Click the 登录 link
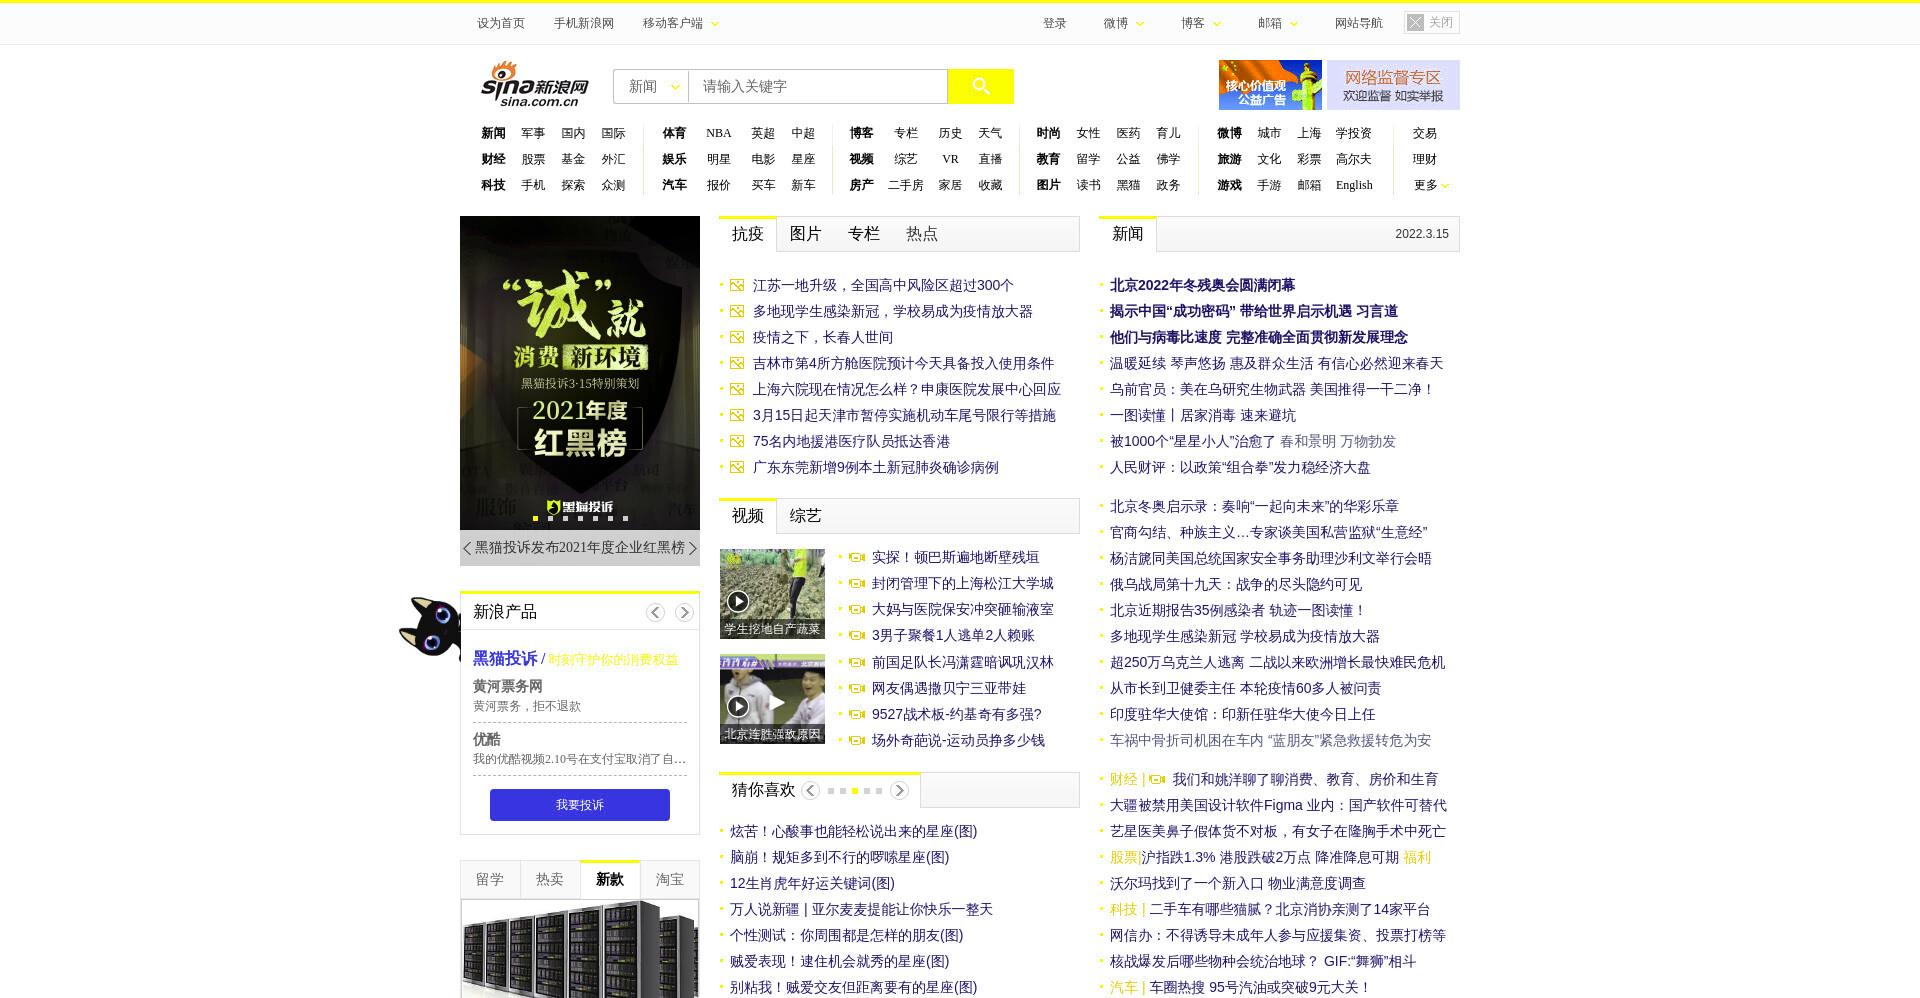The height and width of the screenshot is (998, 1920). pyautogui.click(x=1055, y=23)
